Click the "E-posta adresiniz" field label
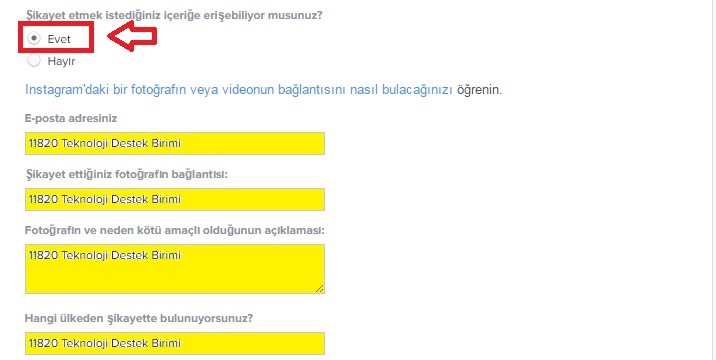716x360 pixels. 71,118
